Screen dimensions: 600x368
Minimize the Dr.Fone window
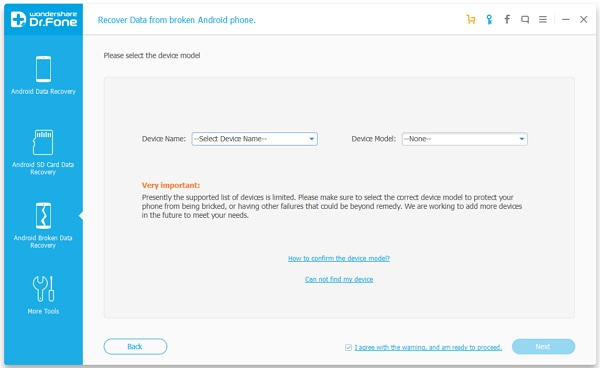click(566, 19)
